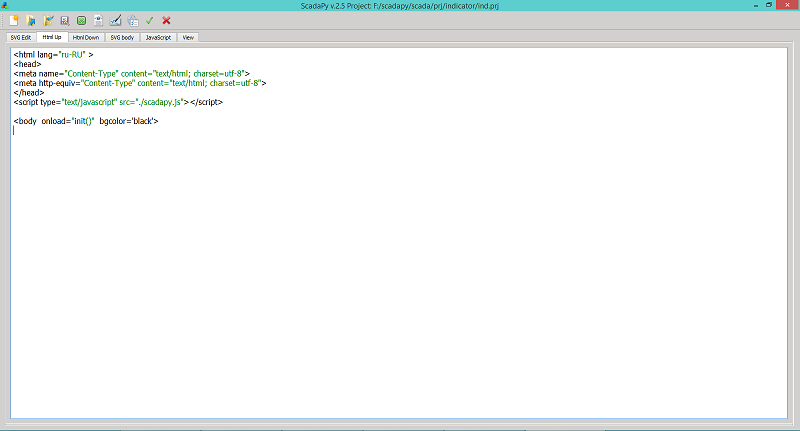Click the folder icon with blue checkmark
Image resolution: width=800 pixels, height=431 pixels.
point(48,20)
